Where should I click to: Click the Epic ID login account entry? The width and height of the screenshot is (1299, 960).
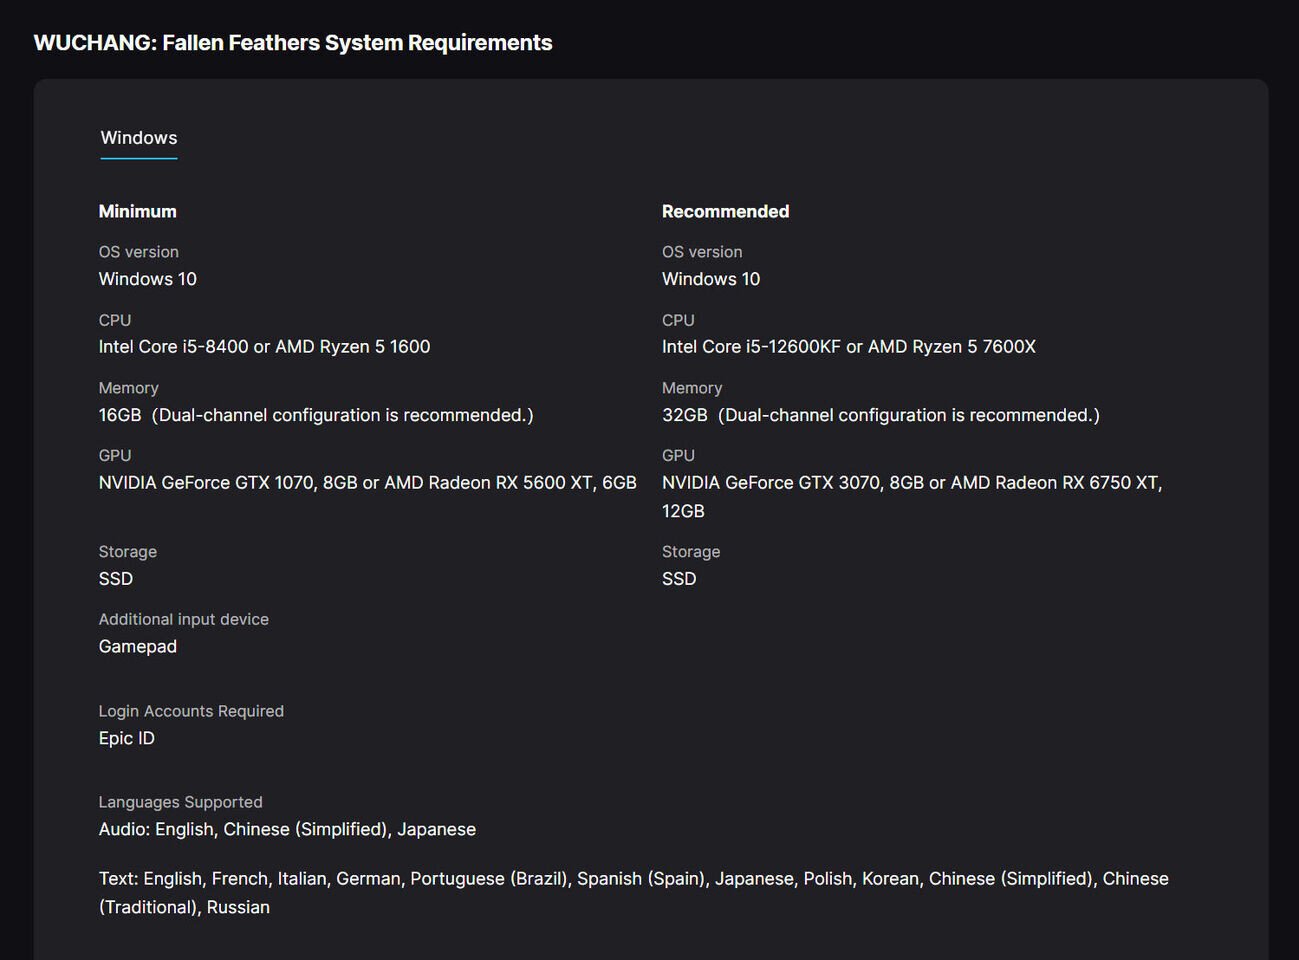pyautogui.click(x=127, y=738)
